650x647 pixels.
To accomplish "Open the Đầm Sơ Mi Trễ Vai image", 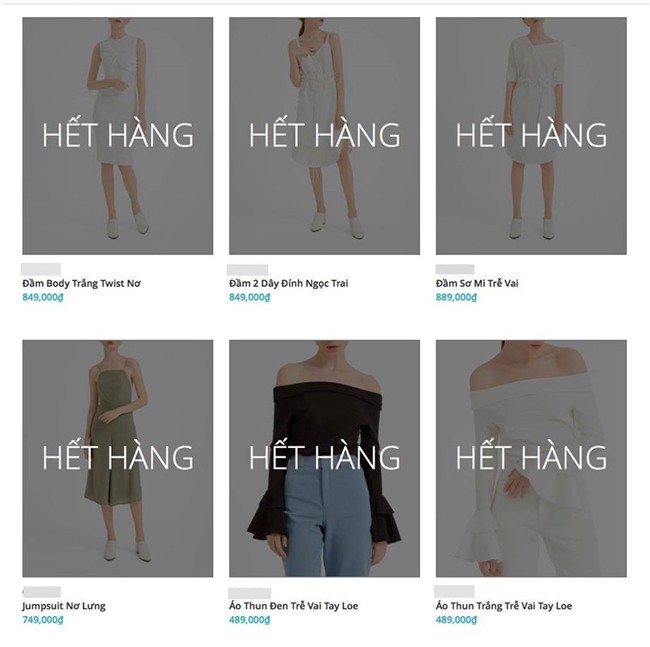I will pyautogui.click(x=531, y=136).
